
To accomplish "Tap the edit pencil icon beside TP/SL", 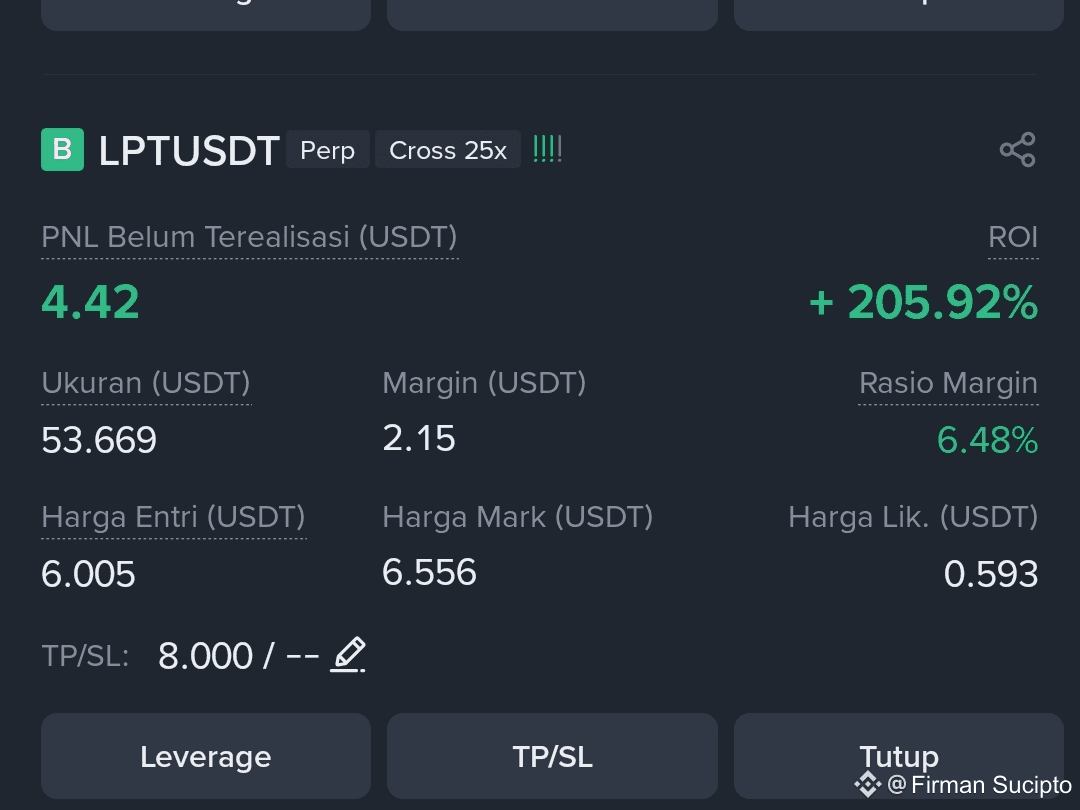I will [x=348, y=654].
